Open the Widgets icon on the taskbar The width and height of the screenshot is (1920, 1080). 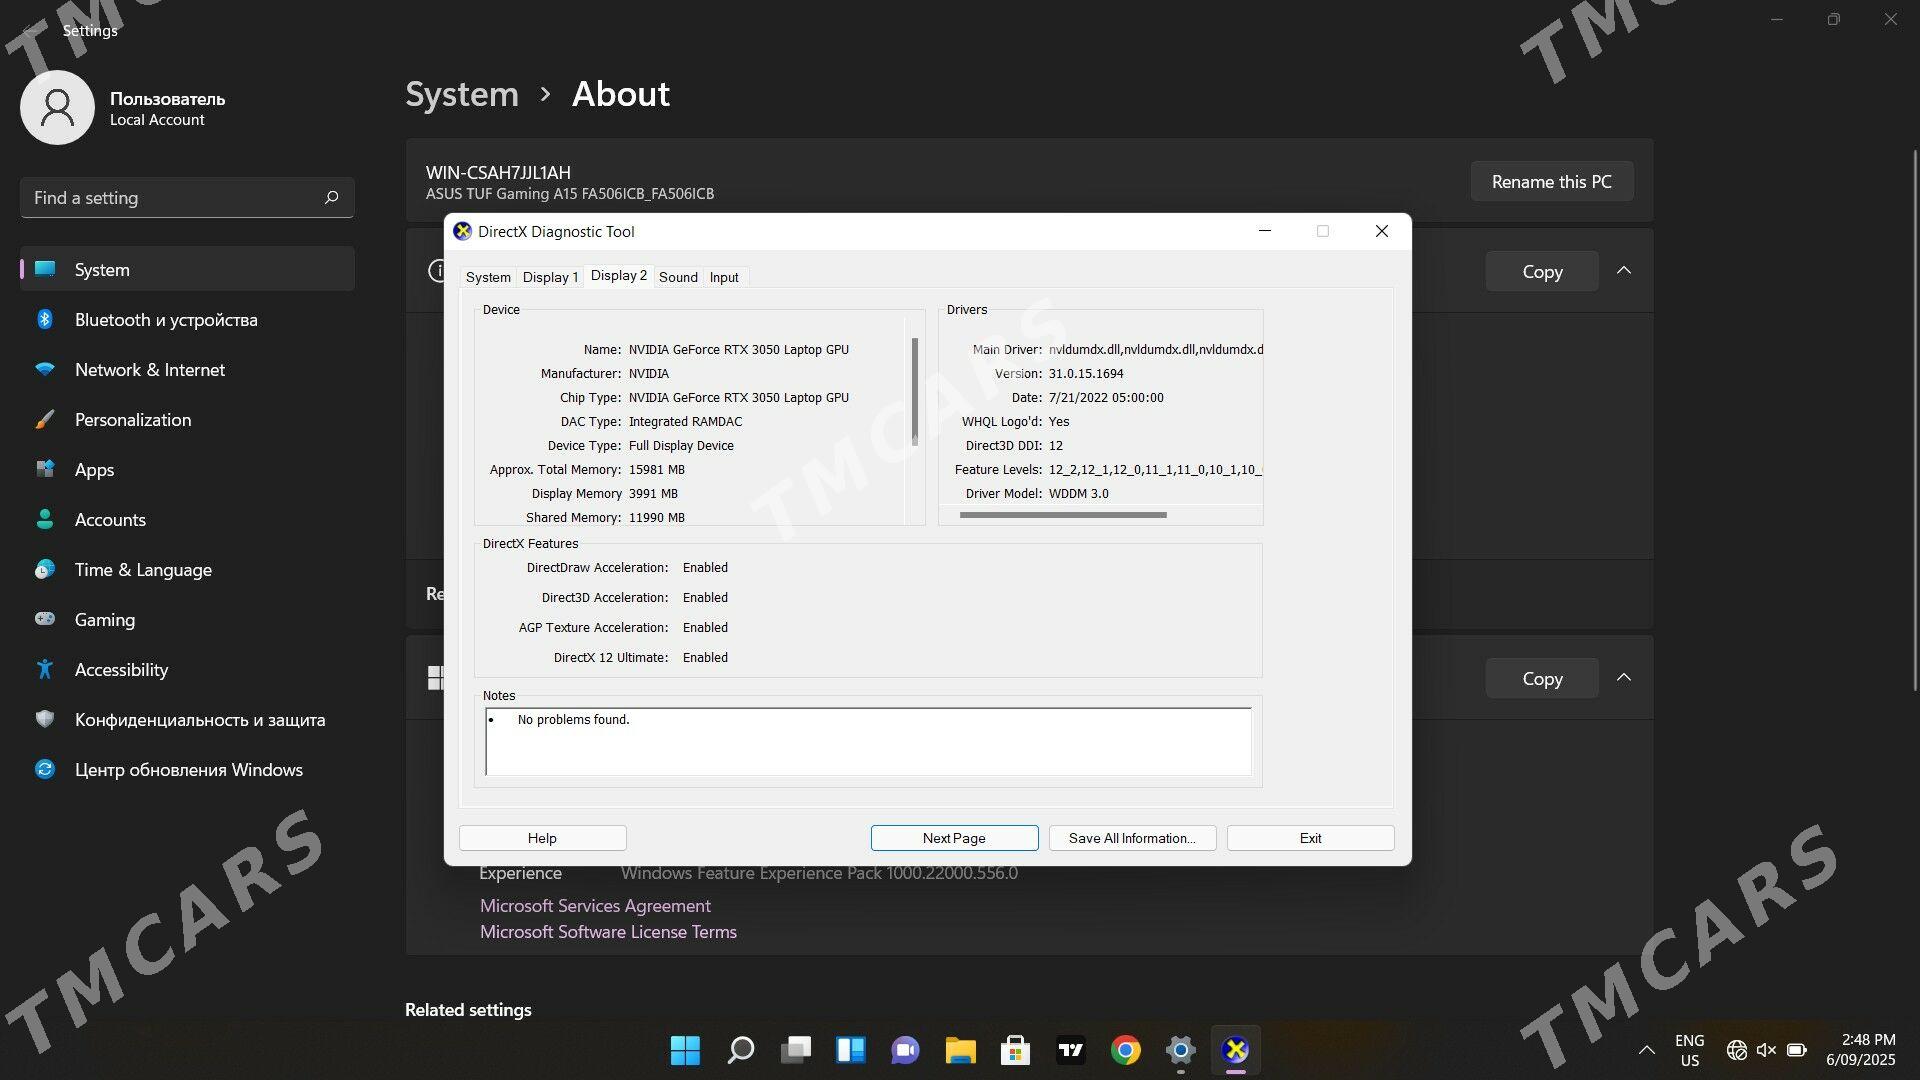pos(851,1050)
